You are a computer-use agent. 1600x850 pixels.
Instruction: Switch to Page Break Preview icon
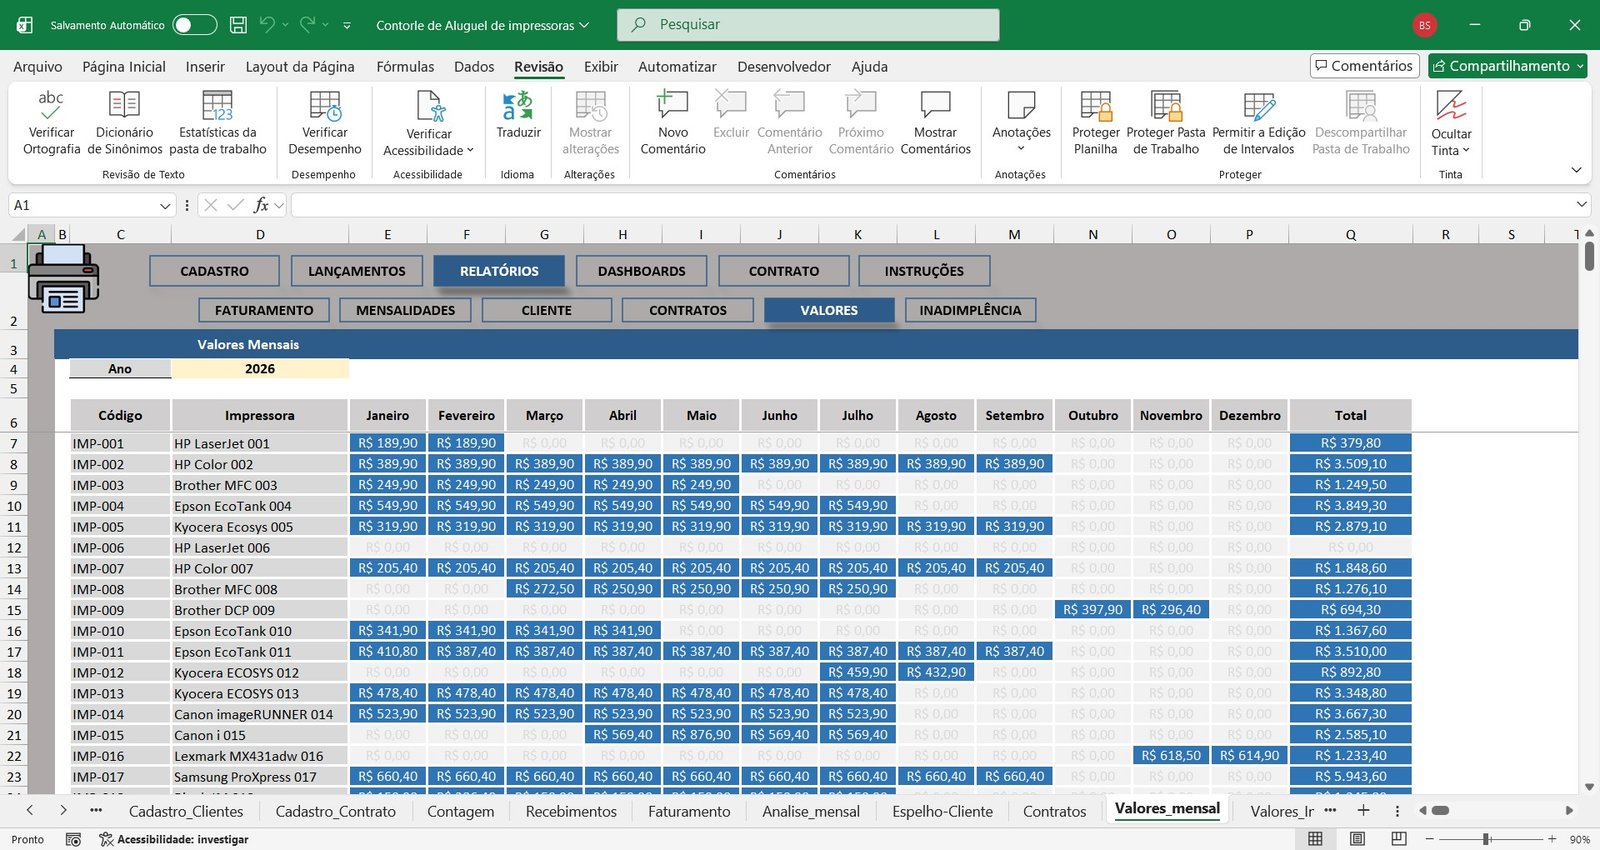click(x=1399, y=839)
